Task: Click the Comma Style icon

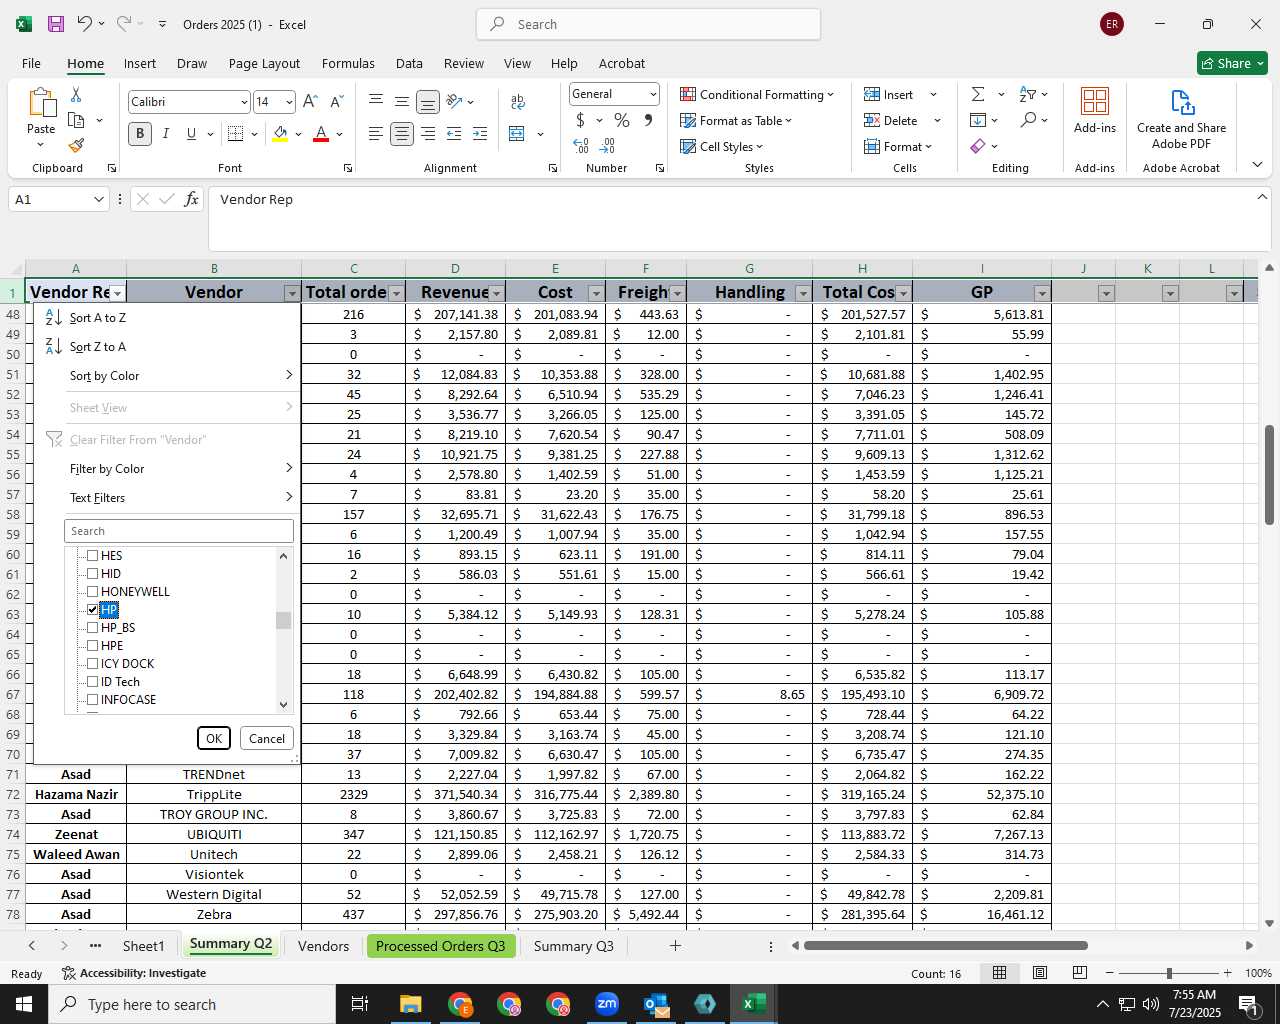Action: (x=648, y=120)
